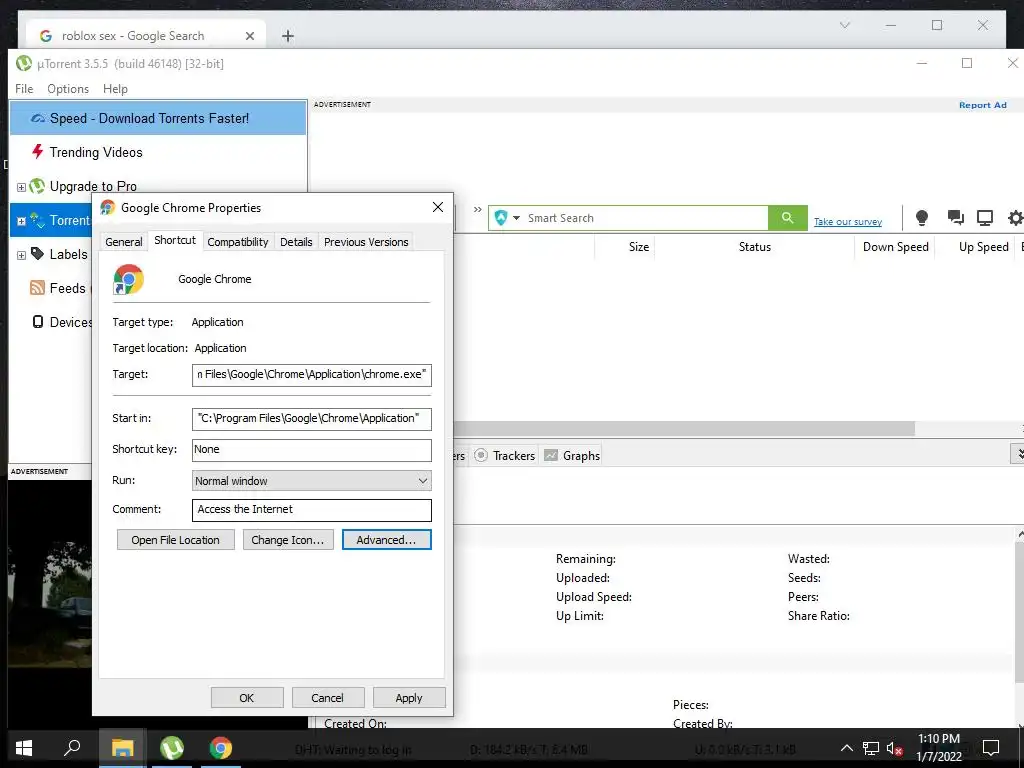Show hidden system tray icons

(846, 748)
